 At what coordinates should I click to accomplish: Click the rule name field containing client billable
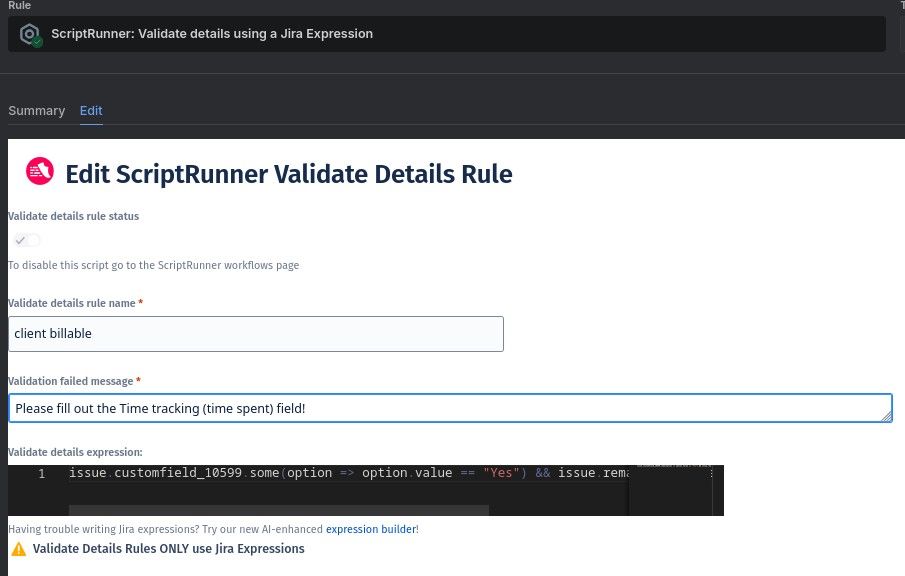[256, 334]
